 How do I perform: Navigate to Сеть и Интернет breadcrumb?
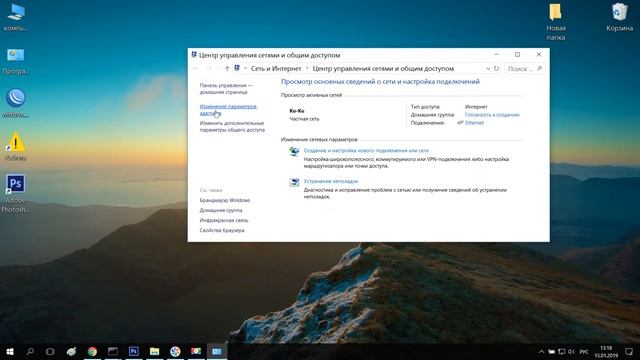[276, 69]
